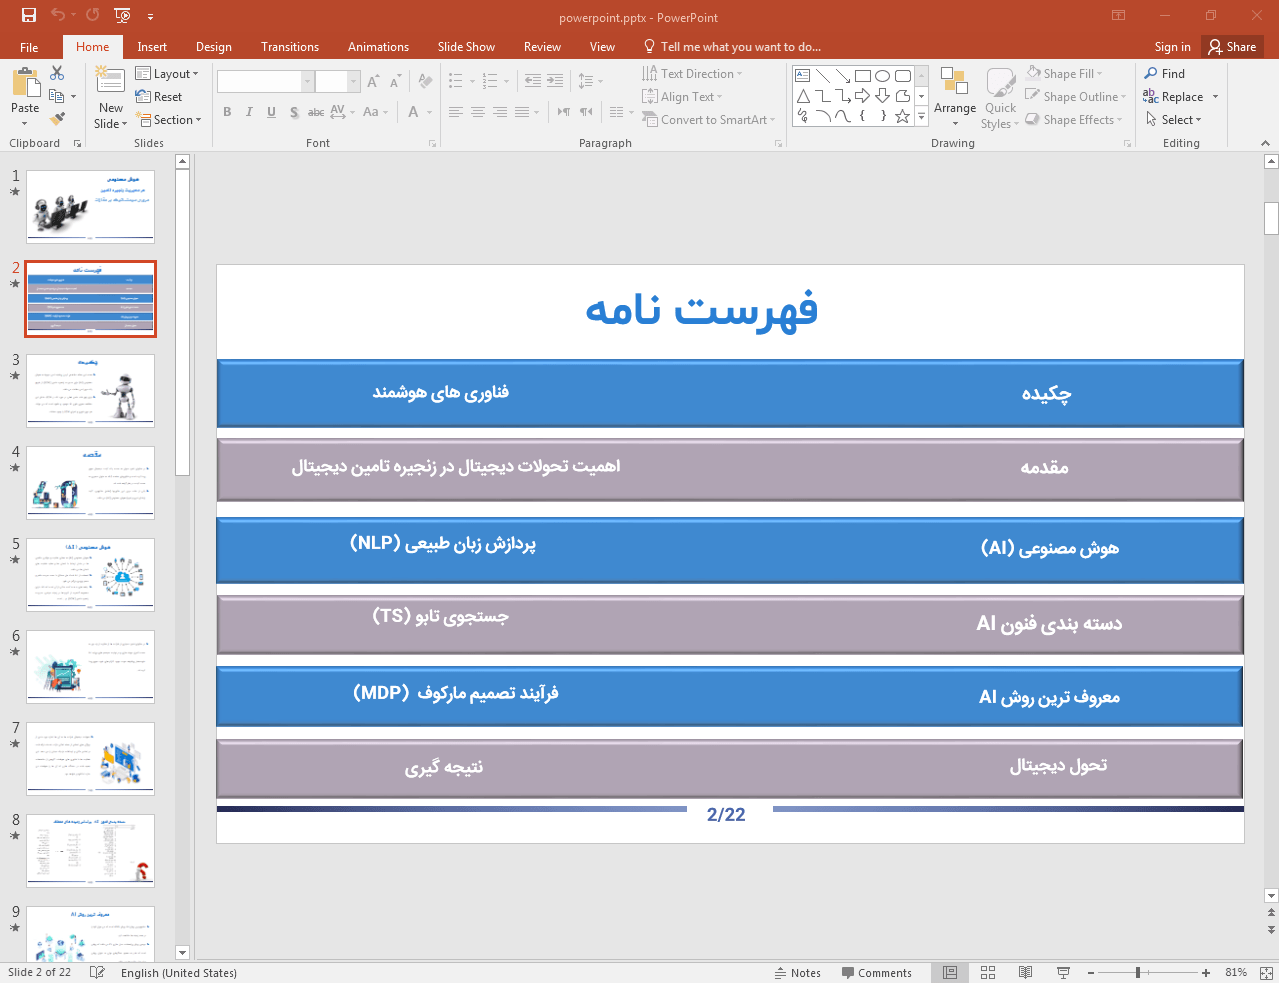Open the Transitions tab
Image resolution: width=1279 pixels, height=983 pixels.
(x=290, y=47)
